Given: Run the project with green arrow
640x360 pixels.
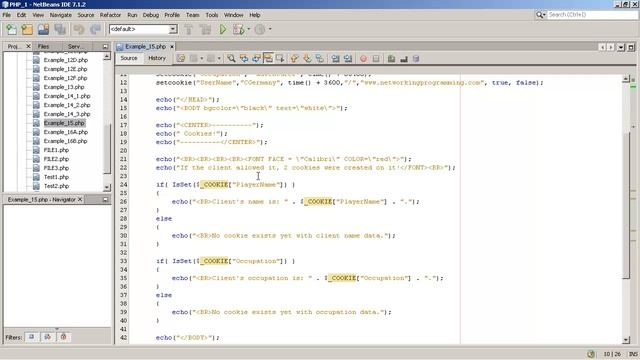Looking at the screenshot, I should (x=222, y=29).
